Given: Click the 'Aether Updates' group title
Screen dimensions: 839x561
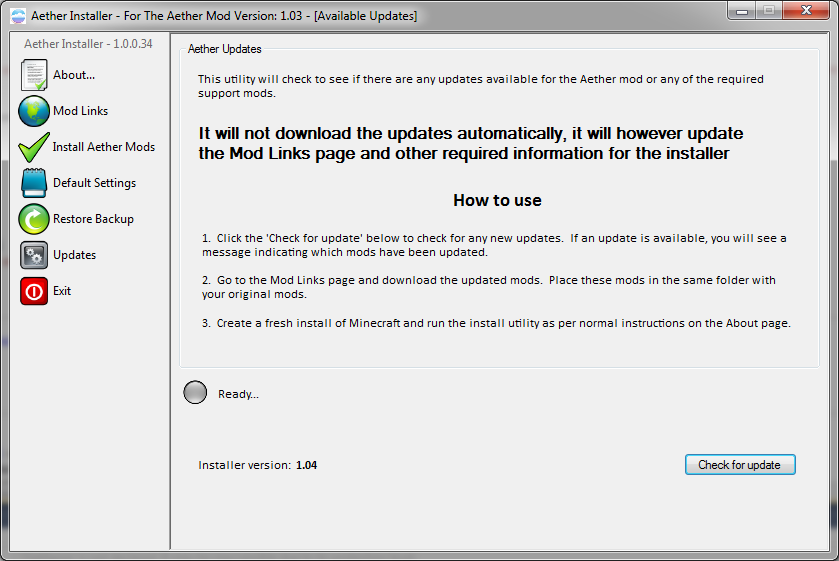Looking at the screenshot, I should [224, 49].
